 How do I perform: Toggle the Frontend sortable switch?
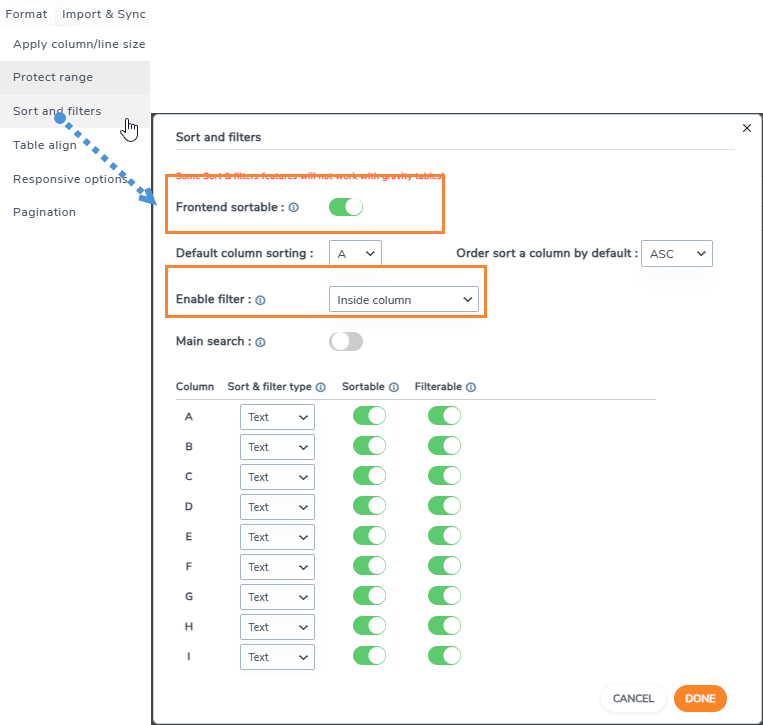coord(346,207)
